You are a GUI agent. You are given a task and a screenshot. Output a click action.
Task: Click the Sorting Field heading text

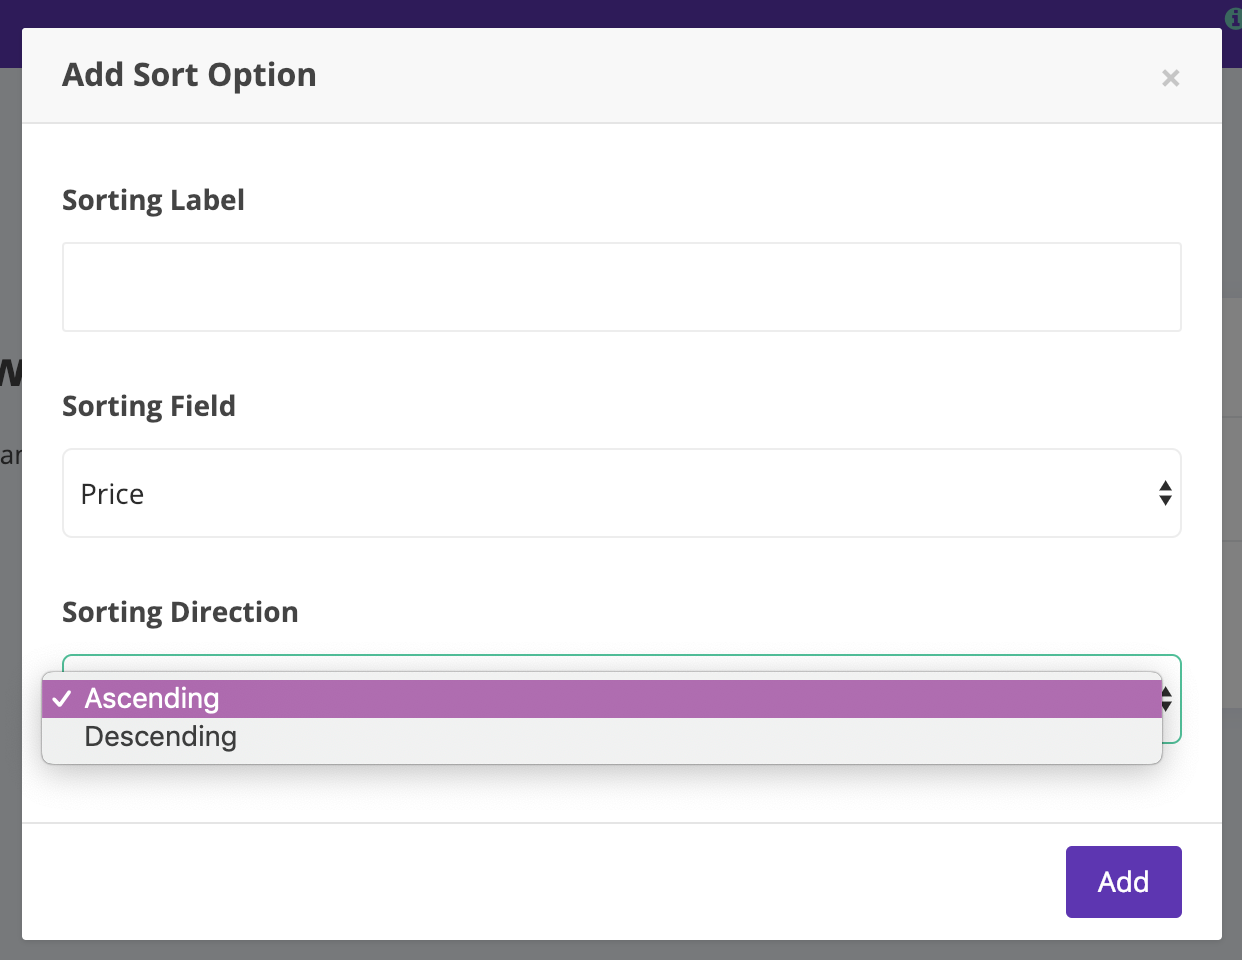149,406
